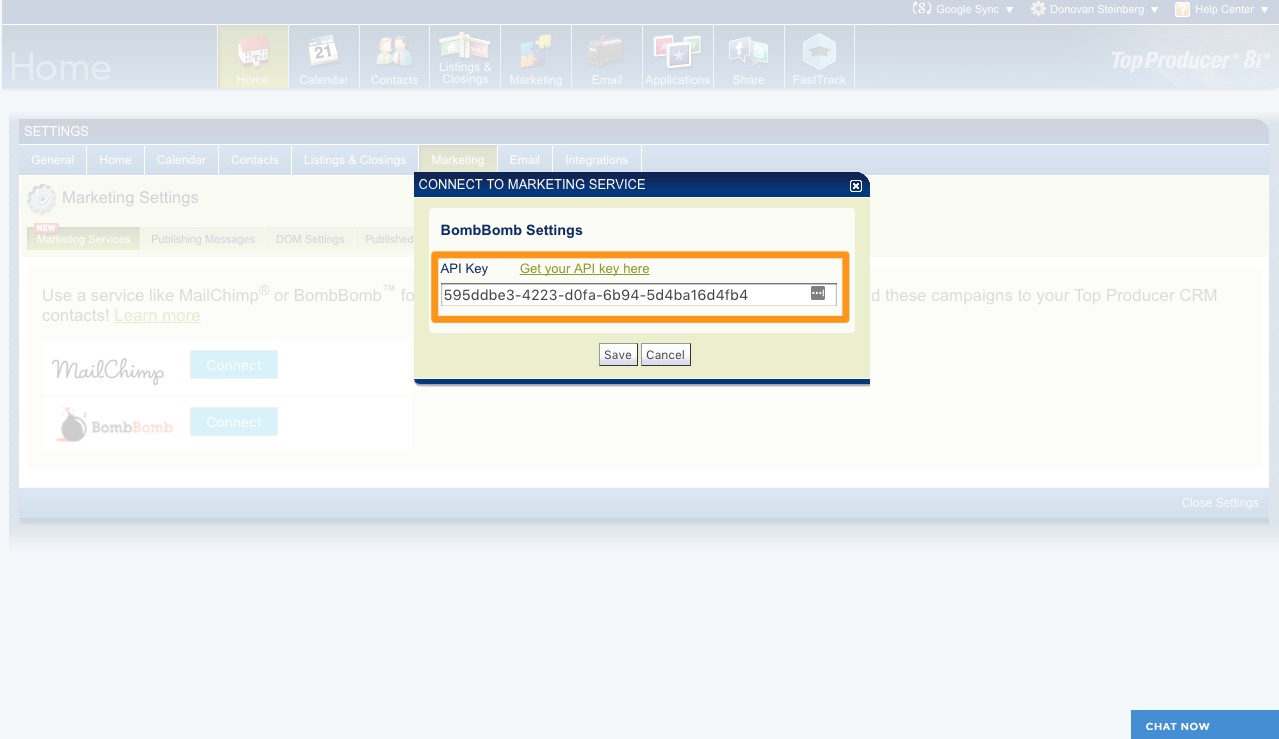Open the Calendar toolbar icon

pos(324,58)
